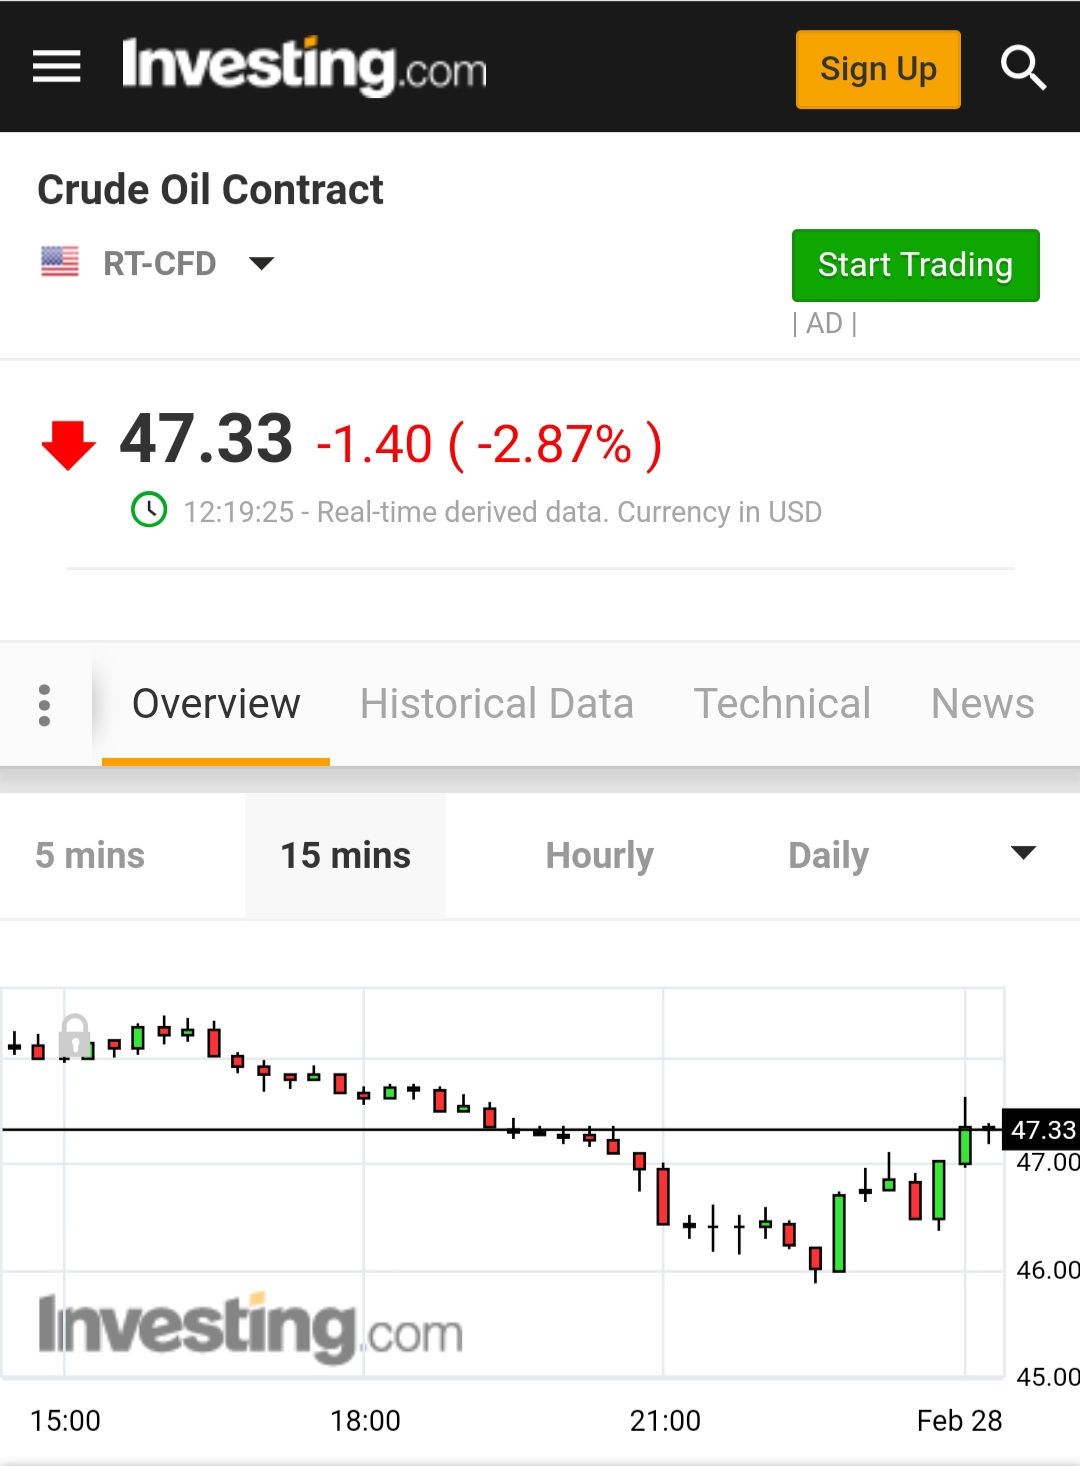Tap the lock icon on the chart
1080x1466 pixels.
[75, 1036]
